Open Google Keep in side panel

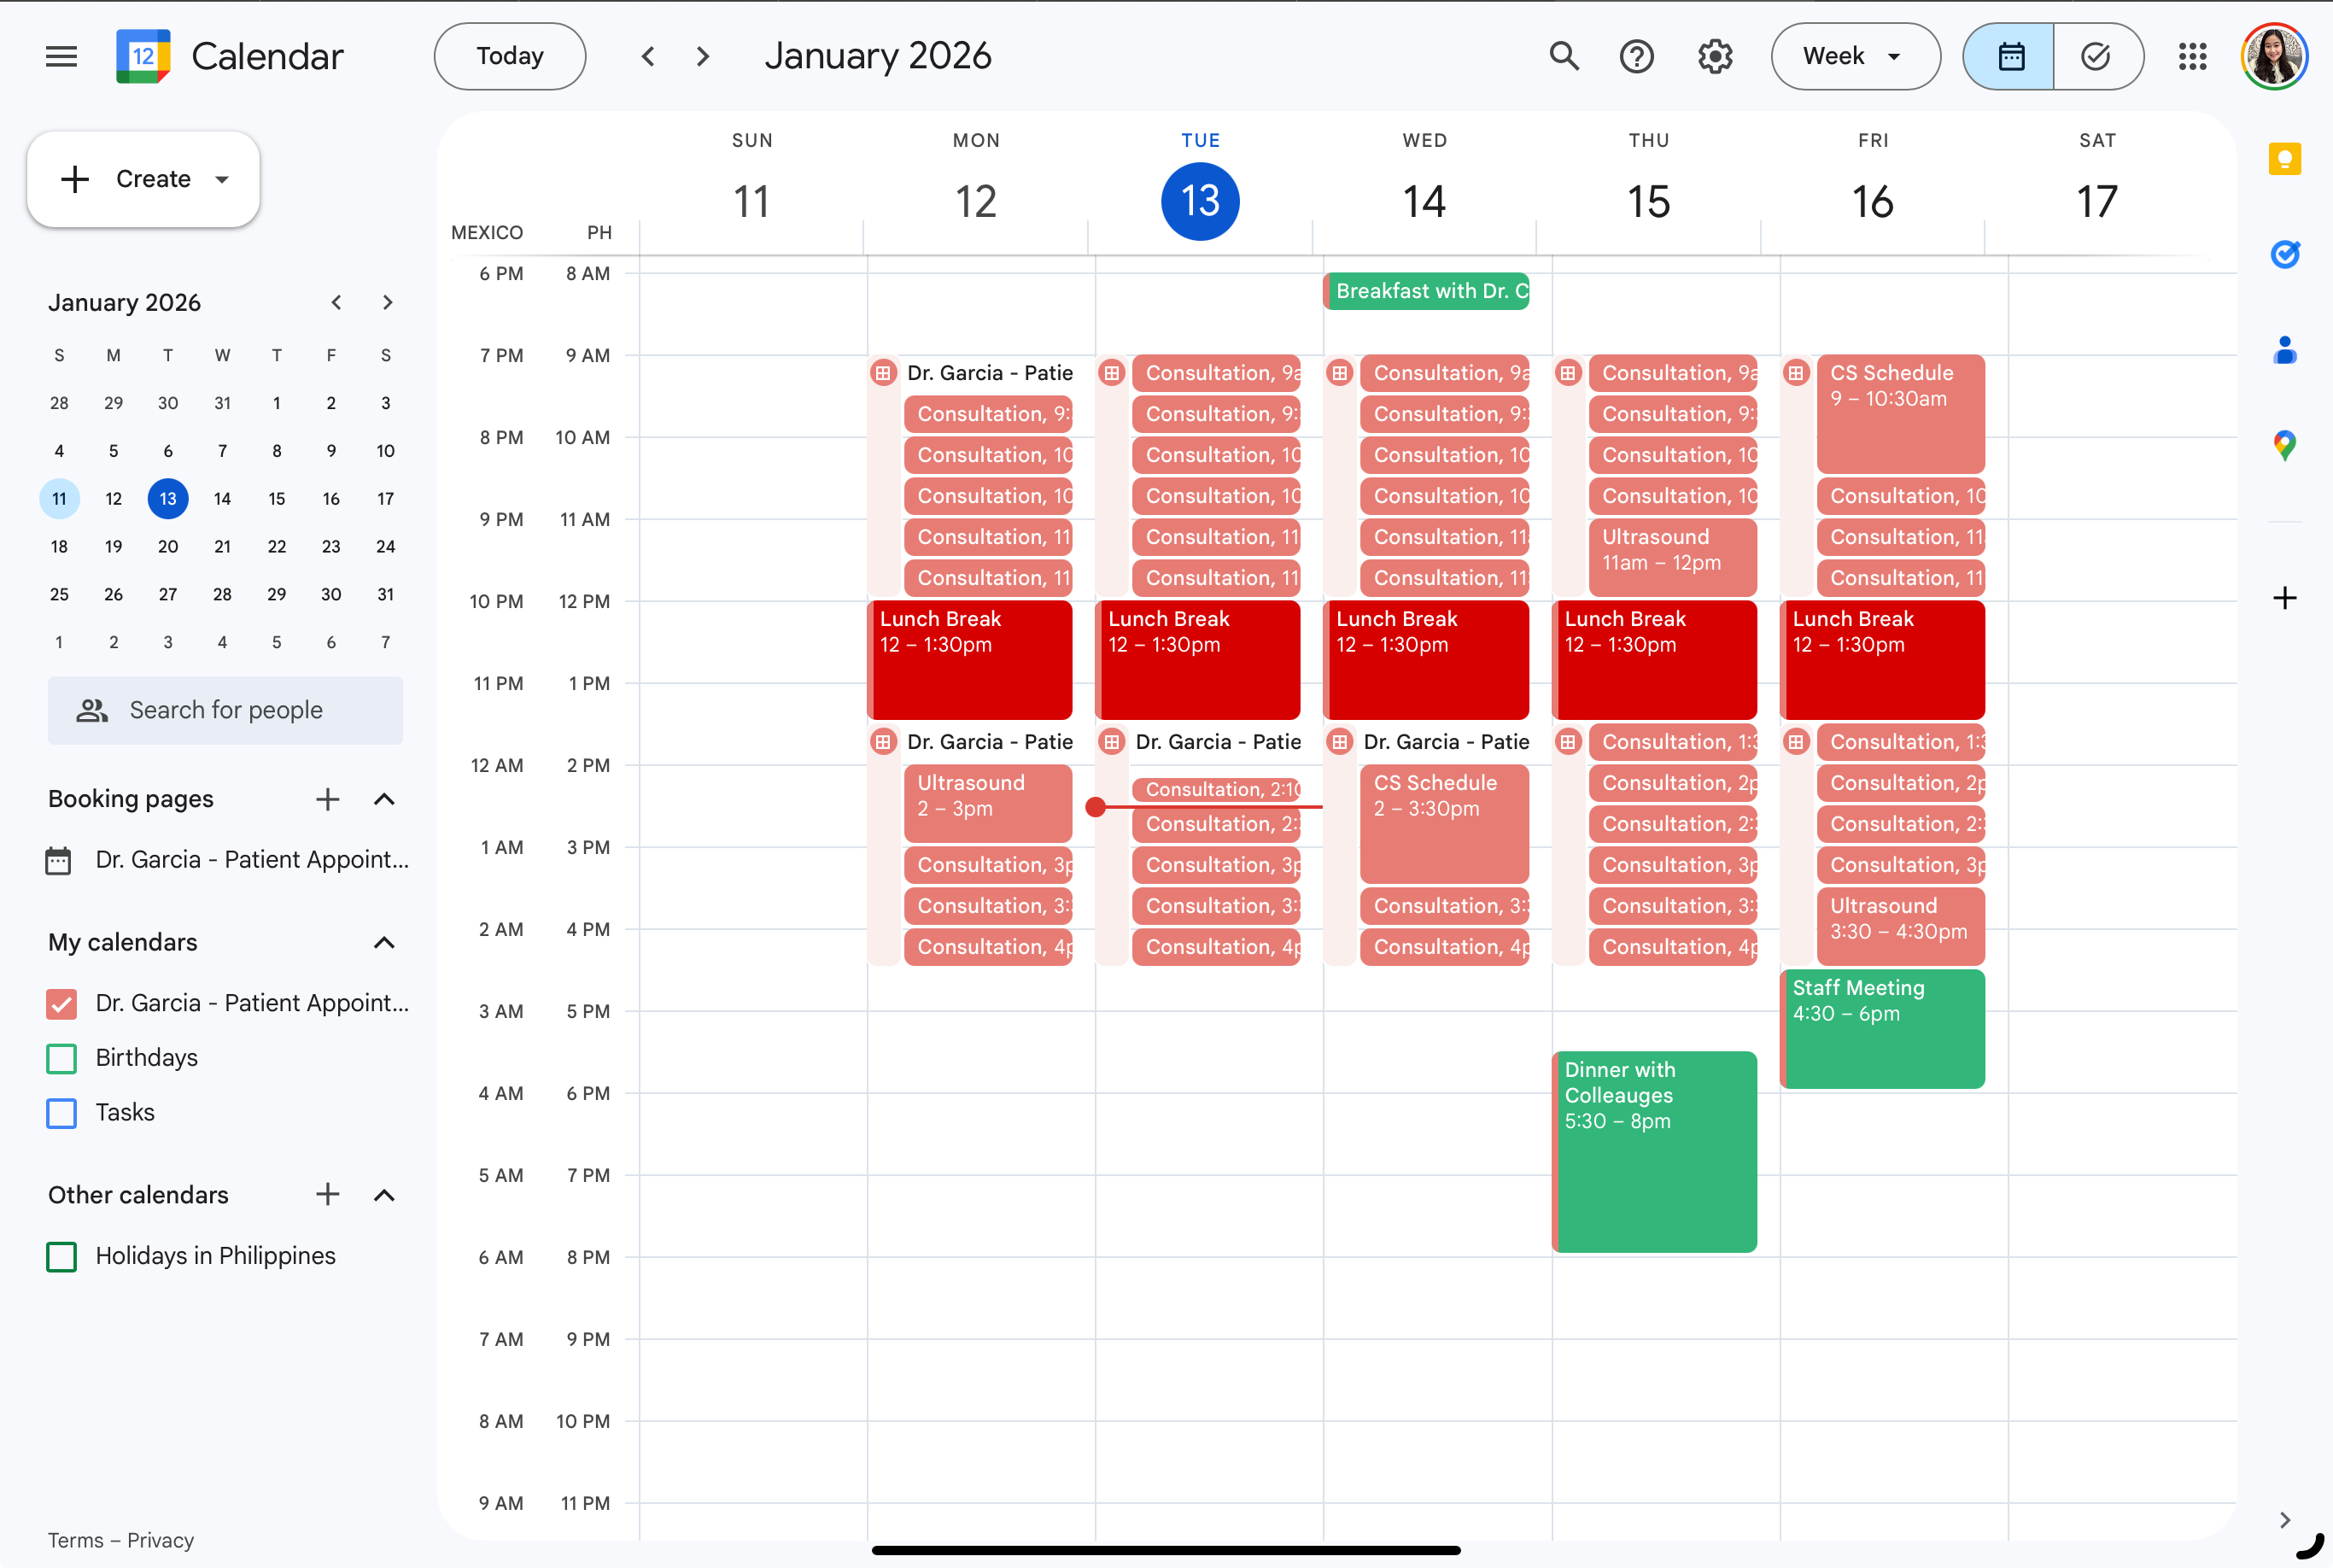pyautogui.click(x=2284, y=159)
